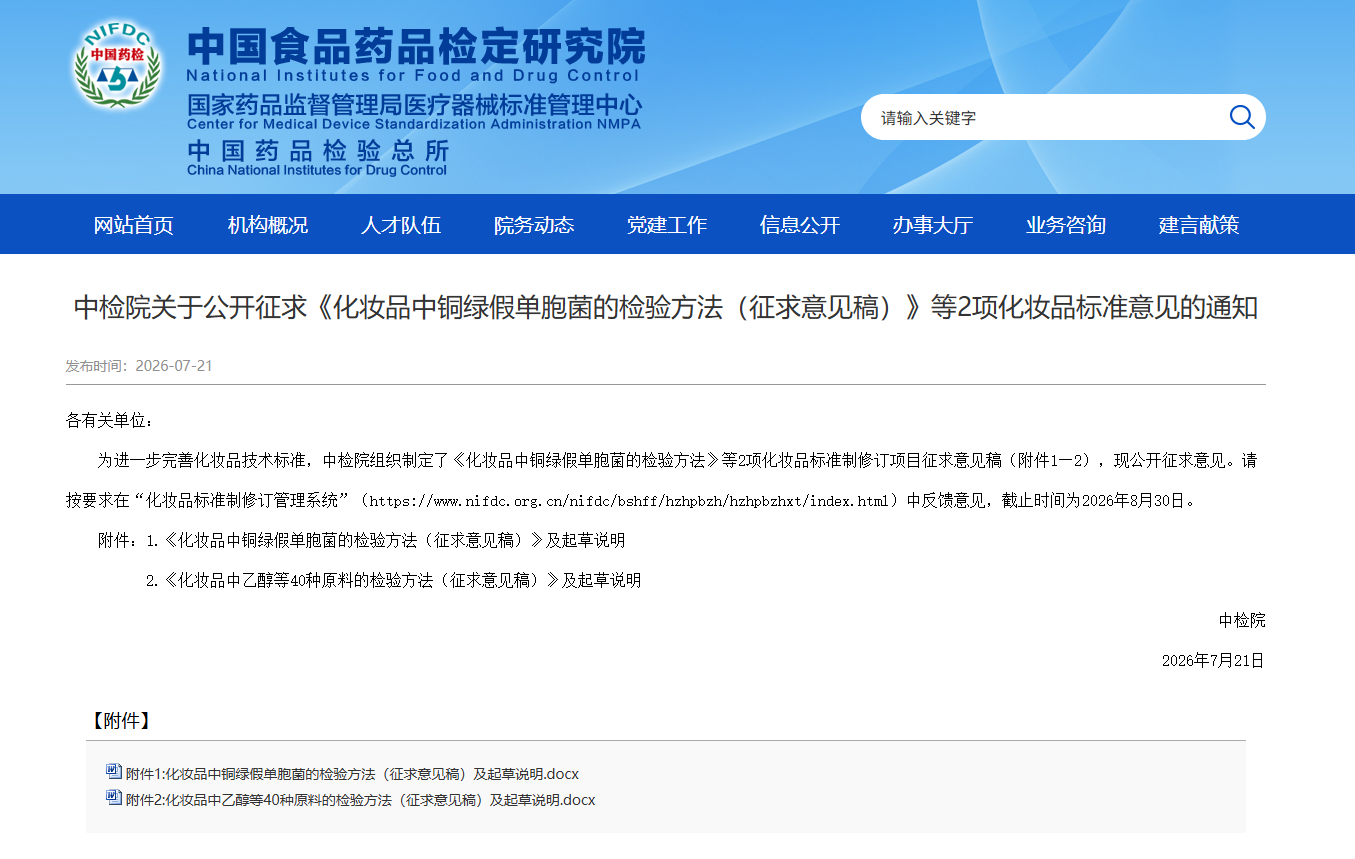
Task: Click the docx icon beside 附件2
Action: (x=114, y=798)
